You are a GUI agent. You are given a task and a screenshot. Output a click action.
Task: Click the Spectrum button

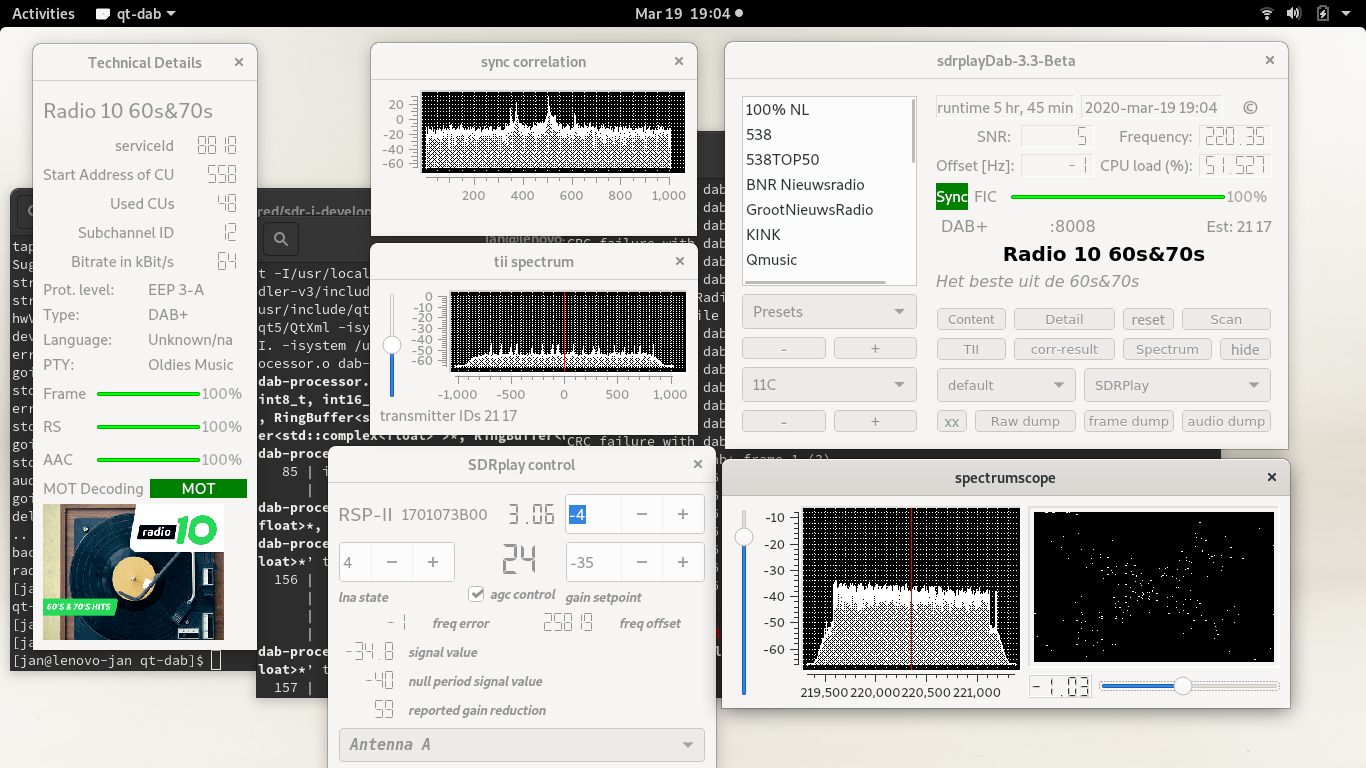point(1167,349)
